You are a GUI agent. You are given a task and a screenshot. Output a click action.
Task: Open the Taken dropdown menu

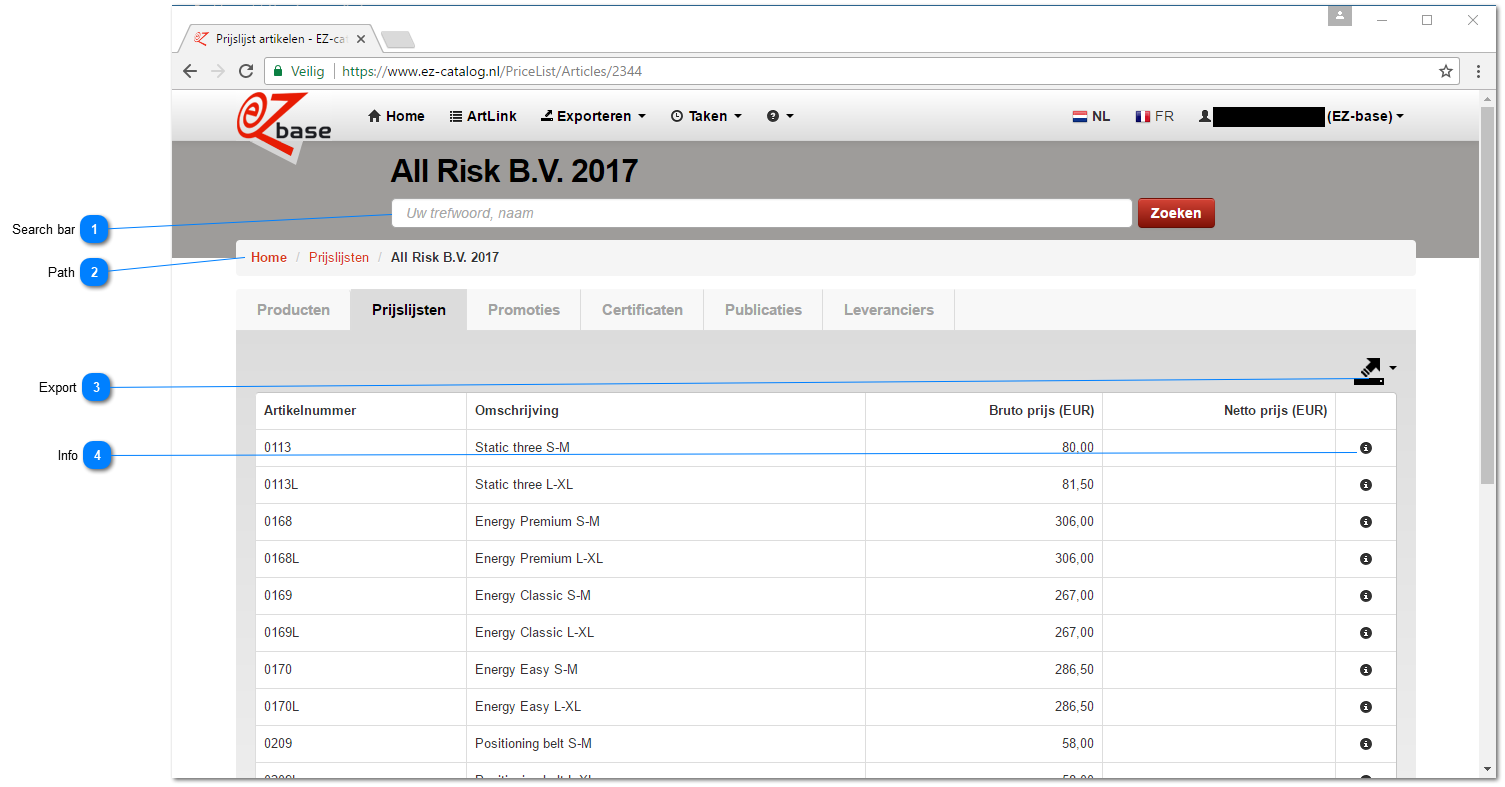tap(706, 116)
